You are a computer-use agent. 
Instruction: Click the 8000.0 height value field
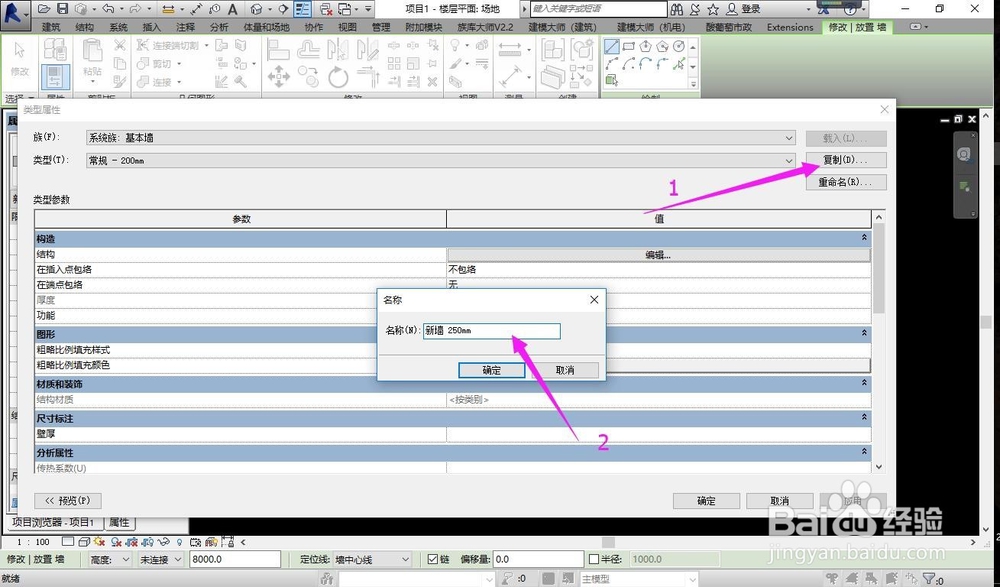(235, 559)
